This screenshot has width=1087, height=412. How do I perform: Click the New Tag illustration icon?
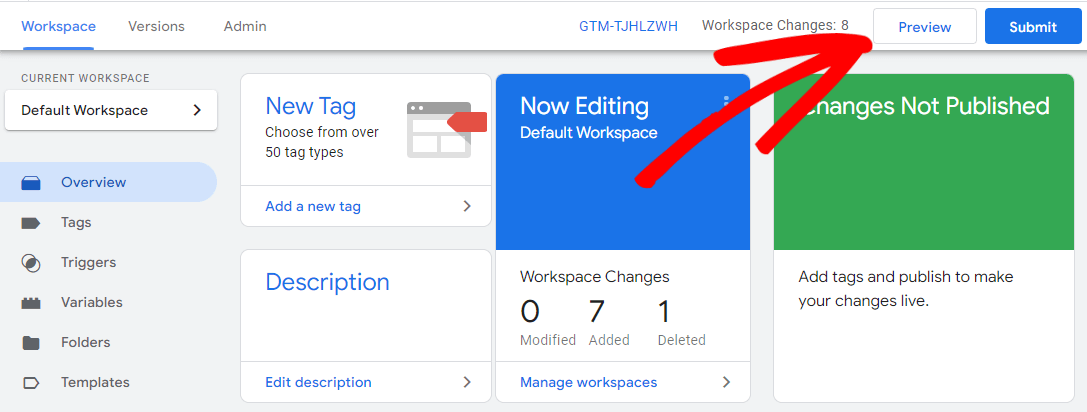tap(447, 130)
